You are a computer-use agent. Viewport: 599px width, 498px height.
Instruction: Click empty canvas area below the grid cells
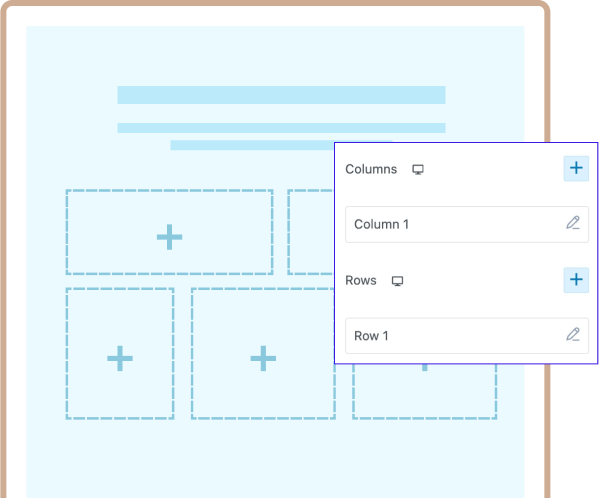(x=275, y=458)
